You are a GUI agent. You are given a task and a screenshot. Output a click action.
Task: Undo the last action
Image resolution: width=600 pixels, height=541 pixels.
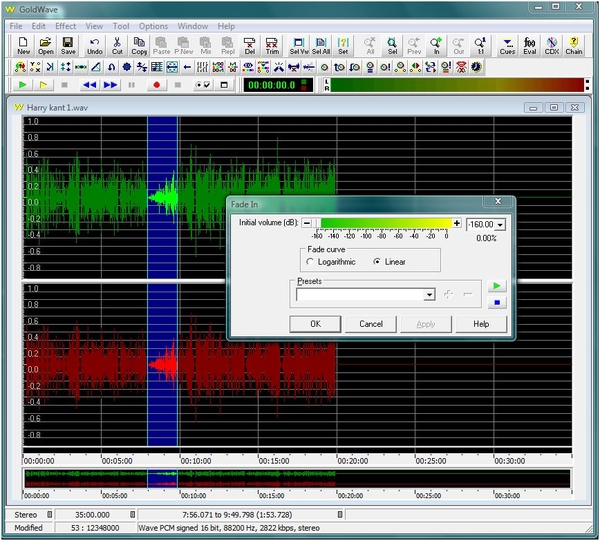(95, 46)
